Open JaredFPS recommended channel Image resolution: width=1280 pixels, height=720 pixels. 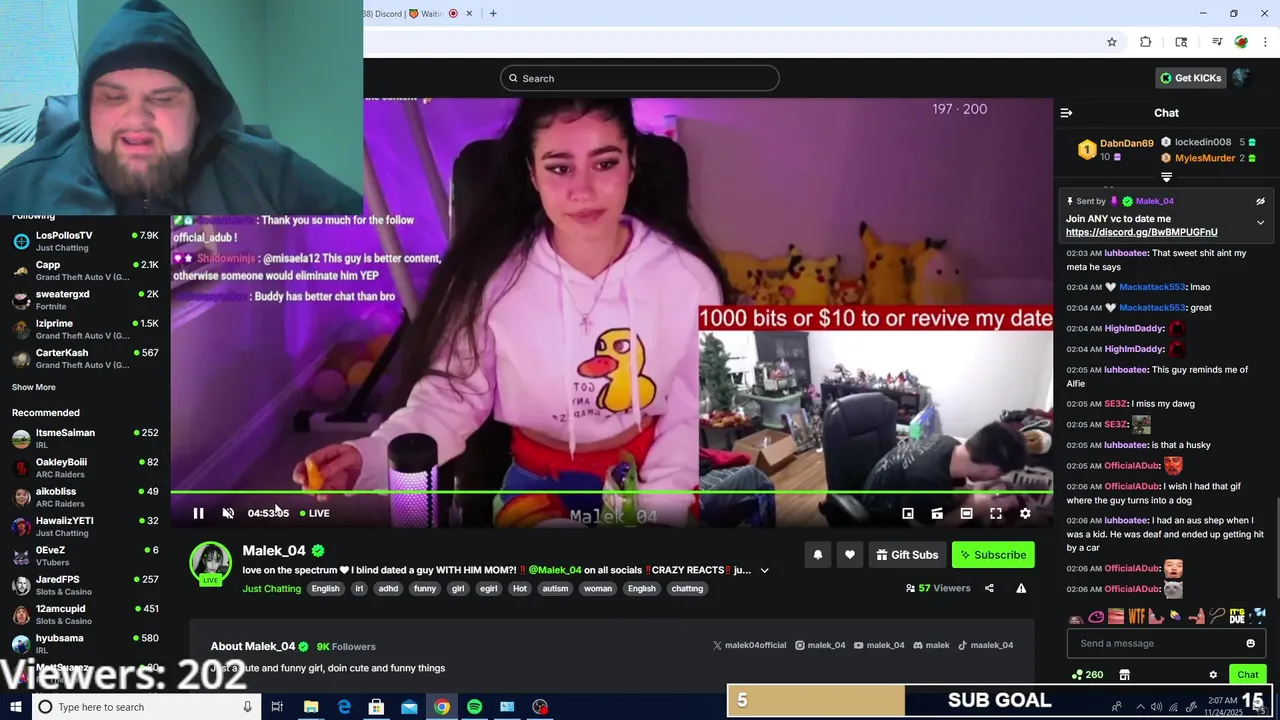point(85,585)
